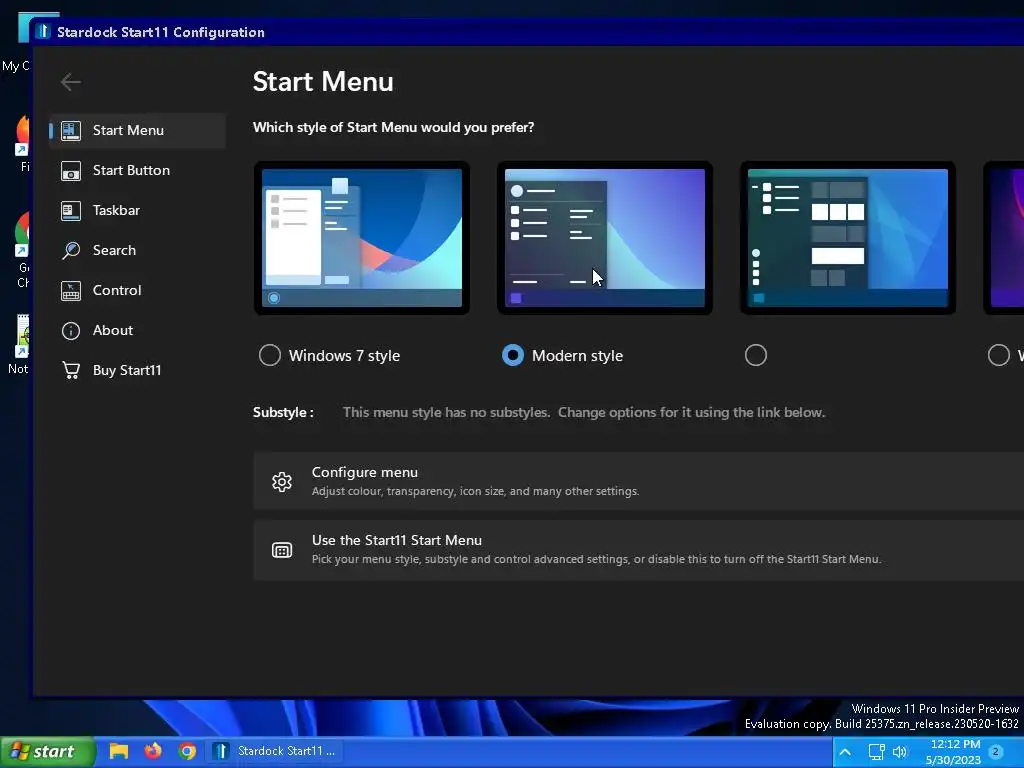
Task: Open the About page
Action: (x=138, y=330)
